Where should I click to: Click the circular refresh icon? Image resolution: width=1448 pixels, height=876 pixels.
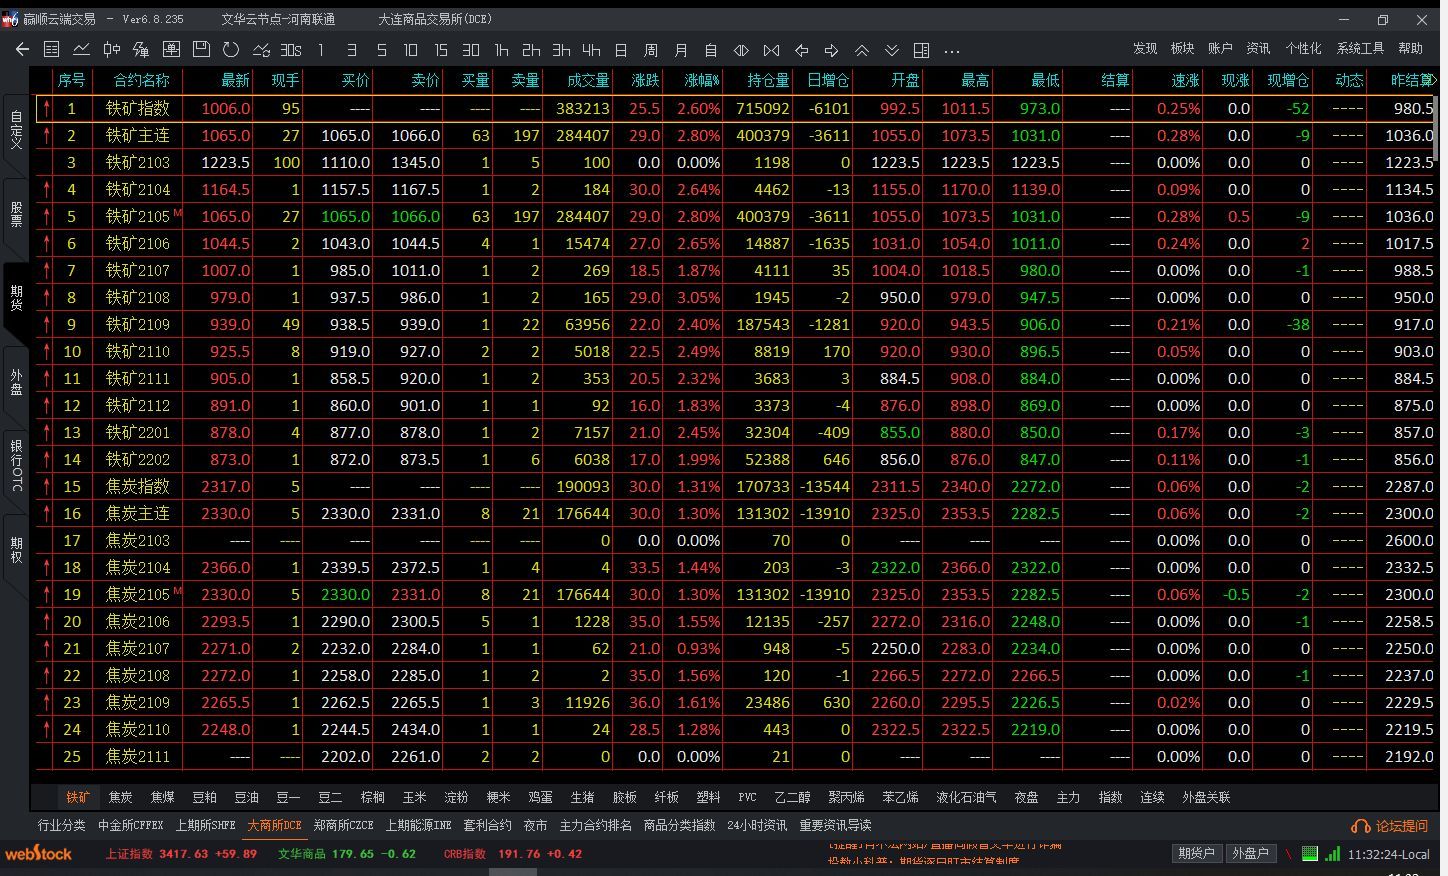[231, 49]
